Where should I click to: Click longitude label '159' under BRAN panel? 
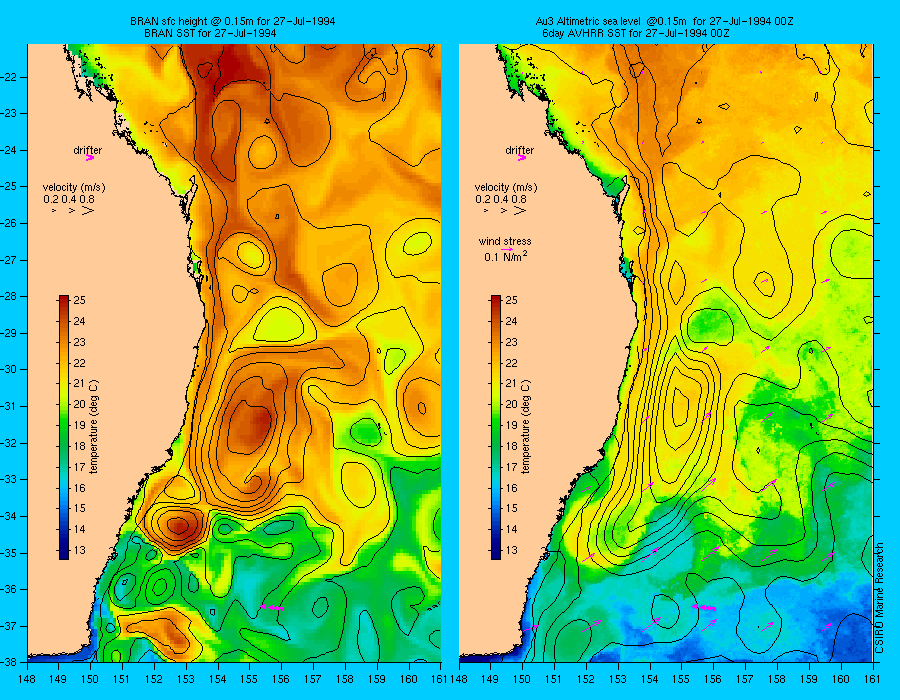point(377,679)
